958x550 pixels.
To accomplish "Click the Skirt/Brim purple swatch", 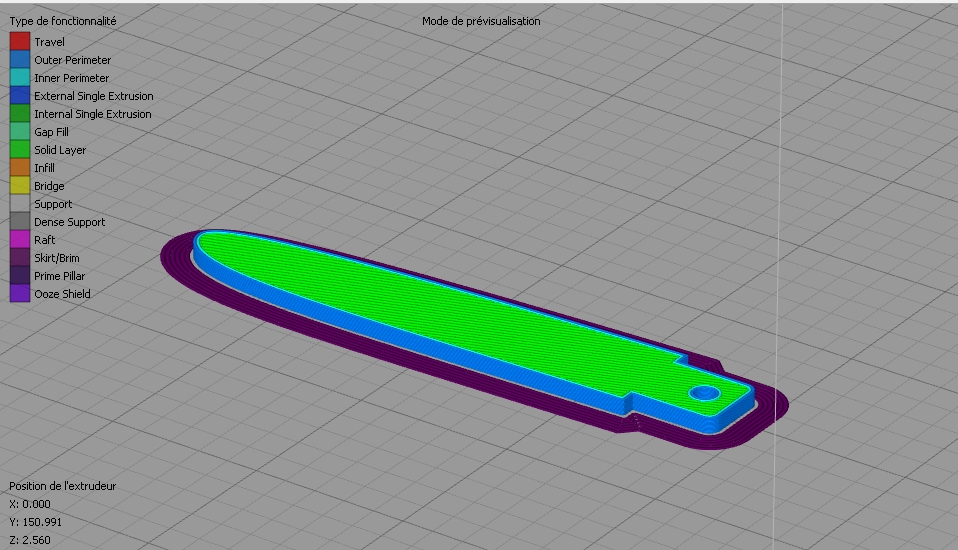I will point(20,258).
